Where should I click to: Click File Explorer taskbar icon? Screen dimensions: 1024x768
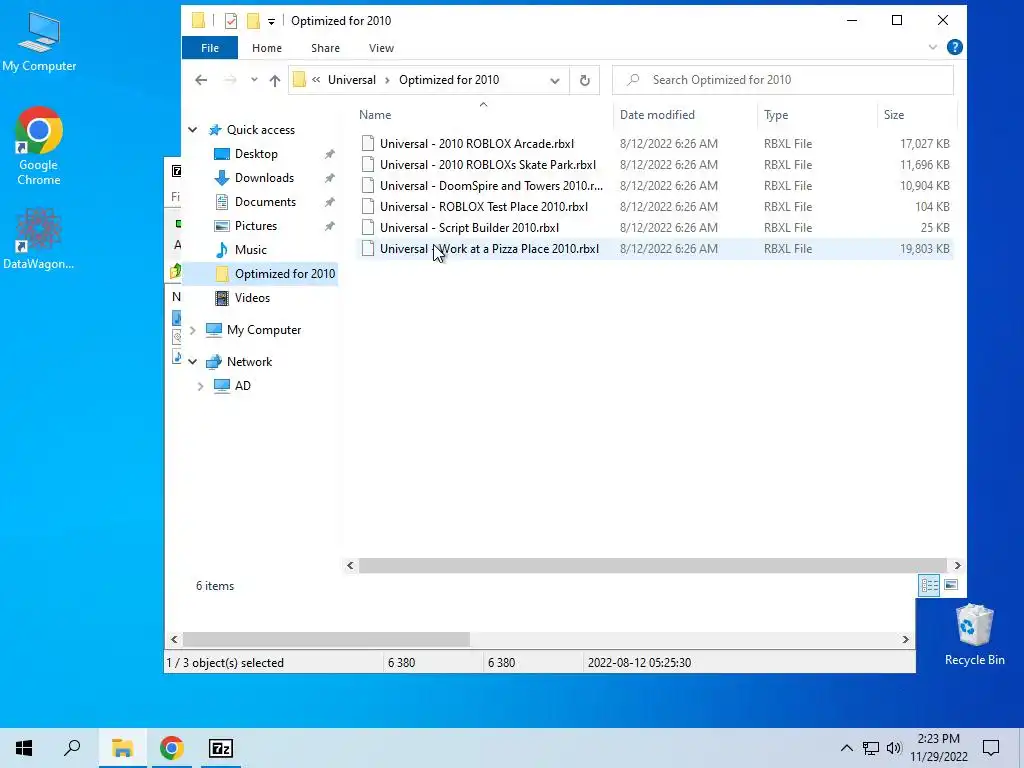(122, 748)
